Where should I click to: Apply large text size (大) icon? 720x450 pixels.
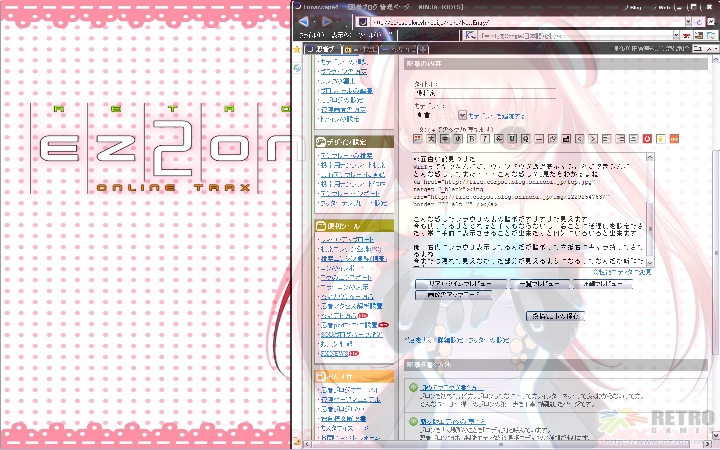(x=431, y=138)
